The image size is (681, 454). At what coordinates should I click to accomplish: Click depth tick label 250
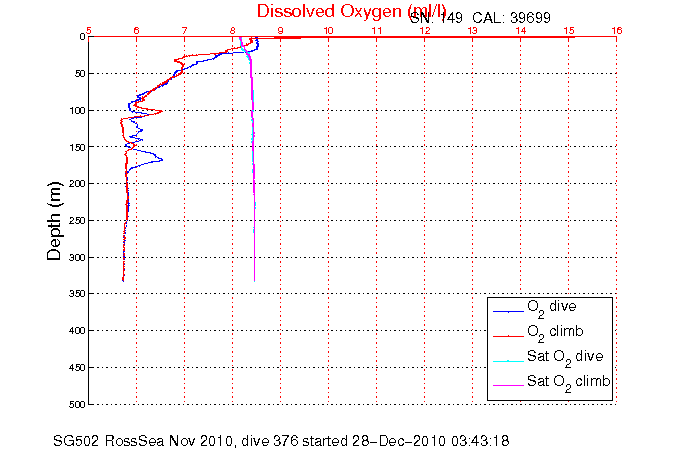coord(77,221)
